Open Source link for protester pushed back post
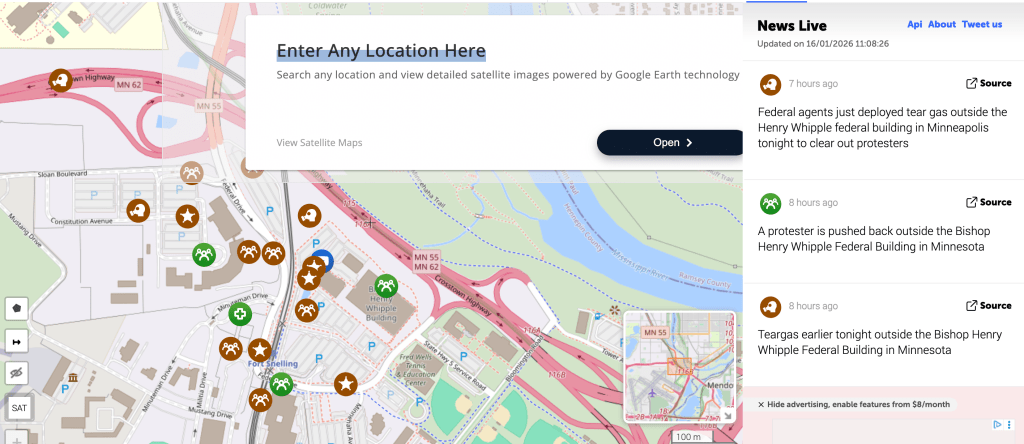The width and height of the screenshot is (1024, 444). [x=989, y=202]
